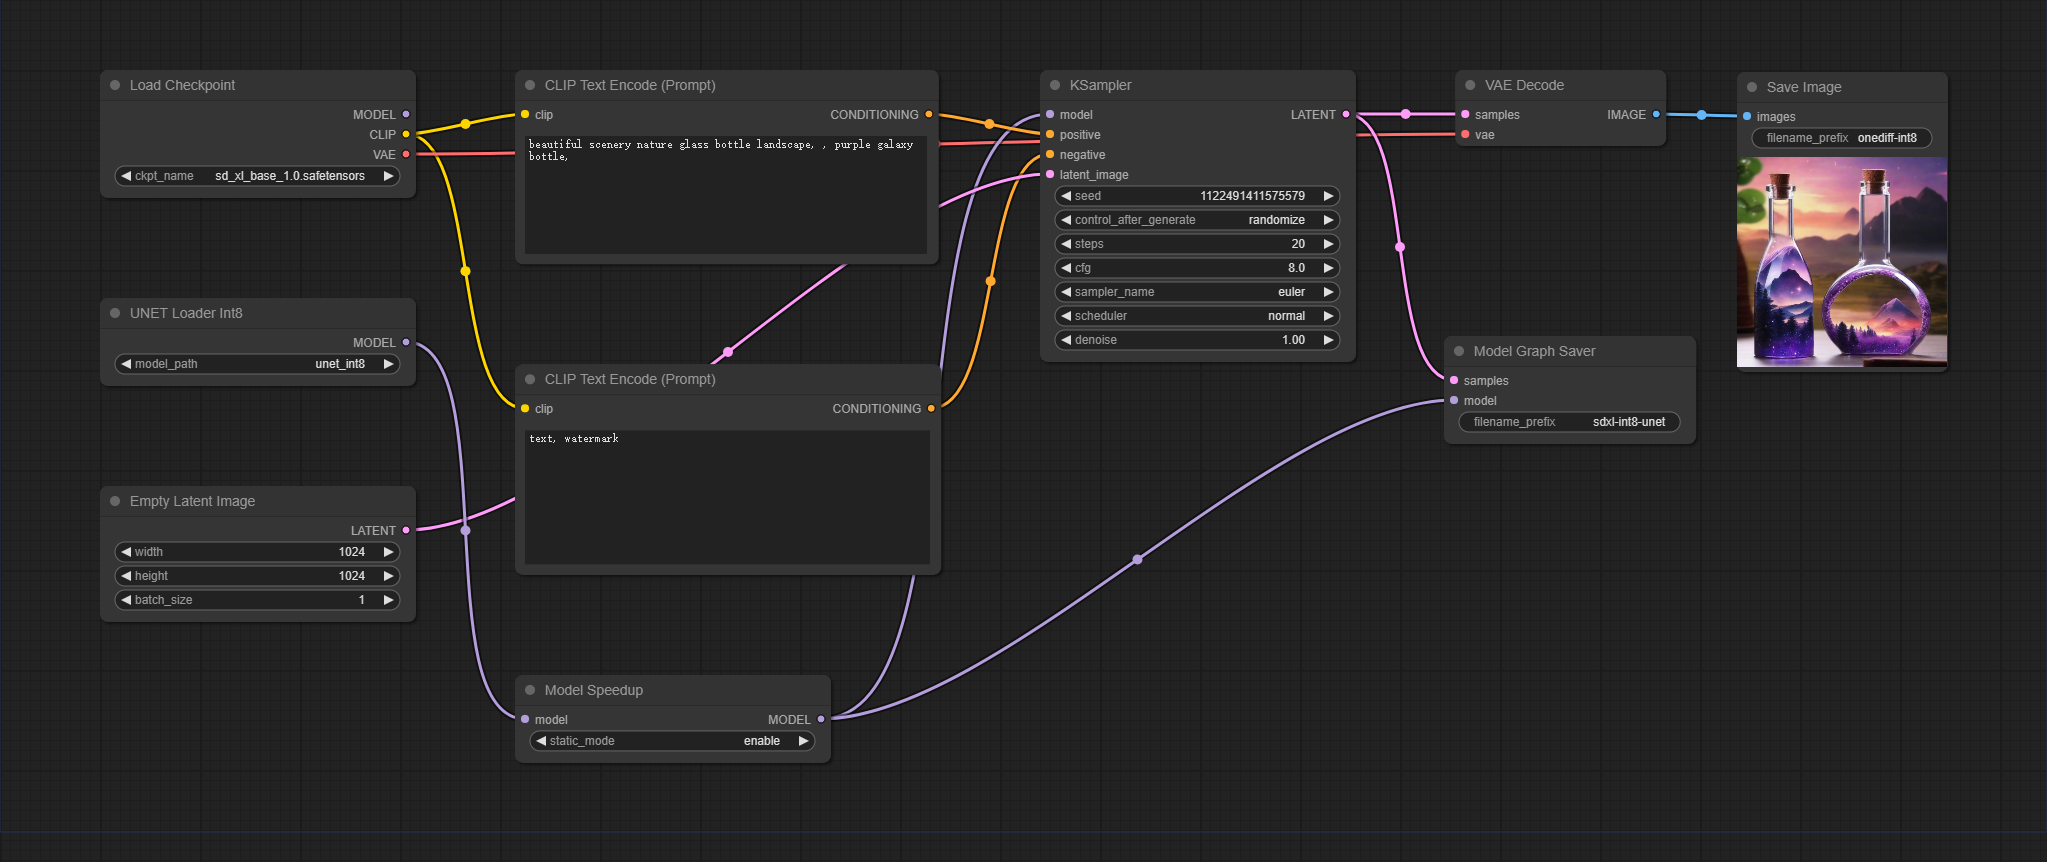Collapse the Model Speedup node with its dot

(x=530, y=690)
